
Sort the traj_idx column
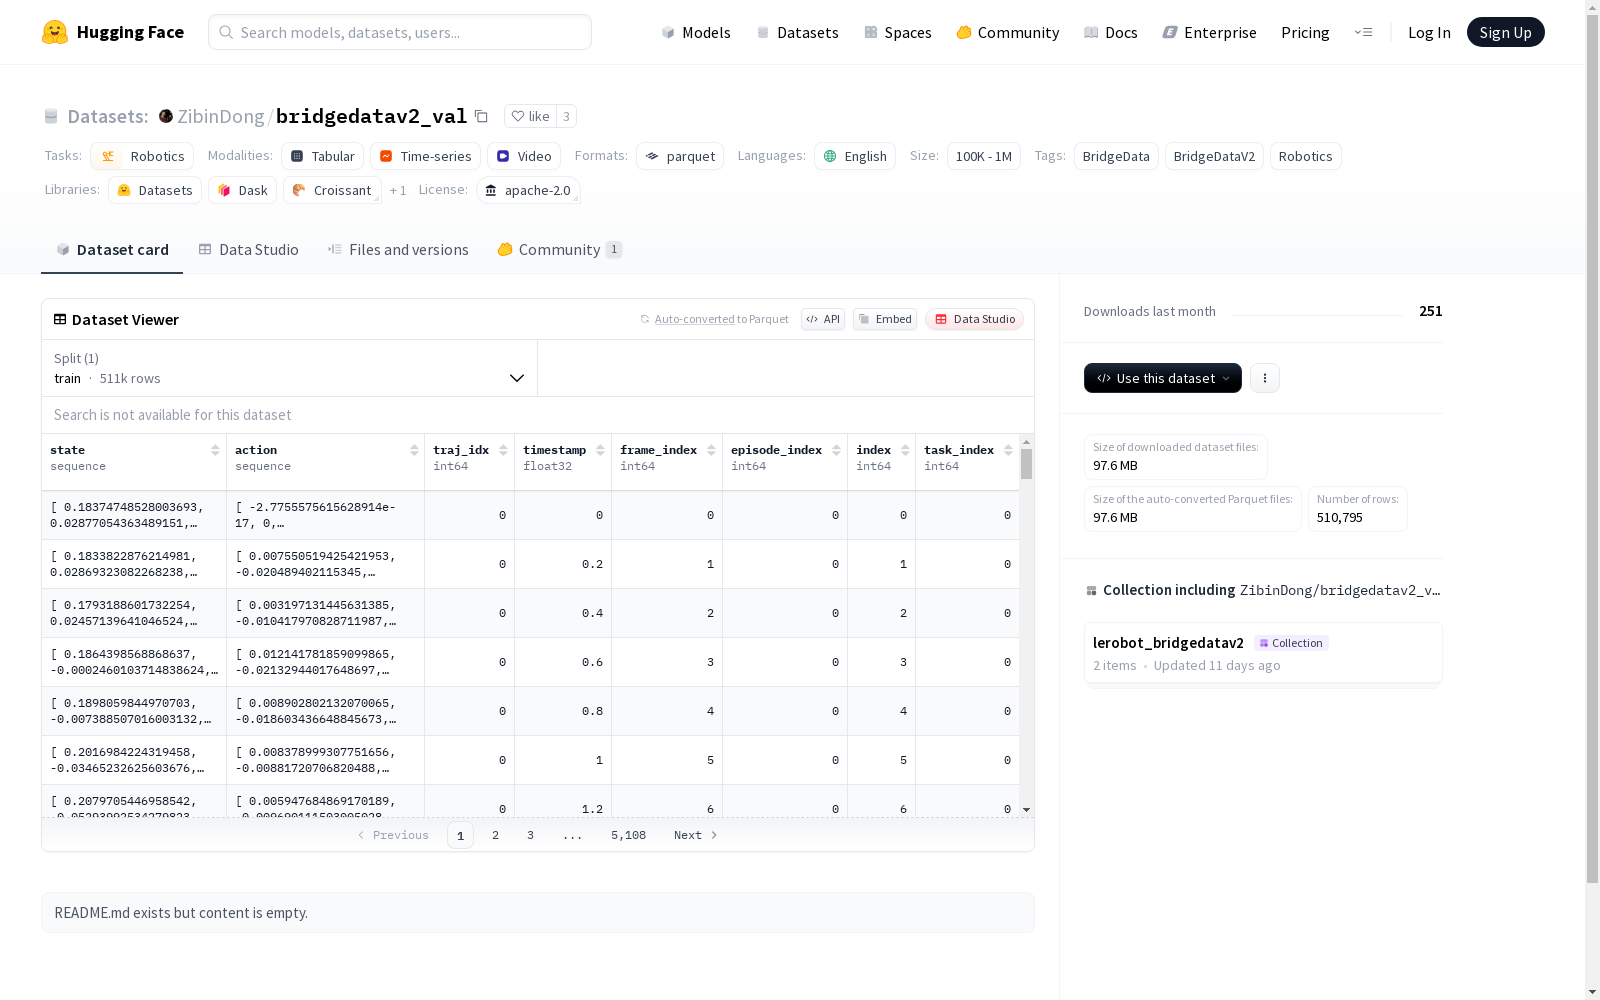(503, 450)
